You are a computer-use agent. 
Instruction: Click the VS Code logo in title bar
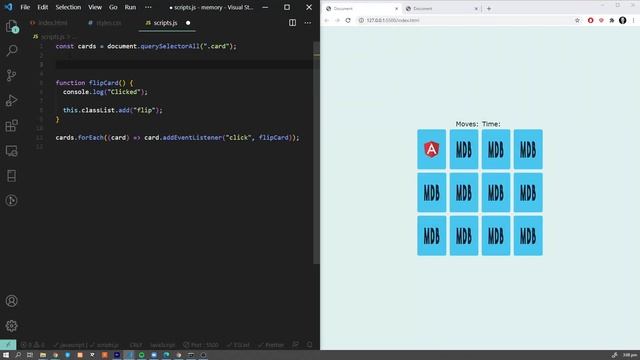click(9, 7)
